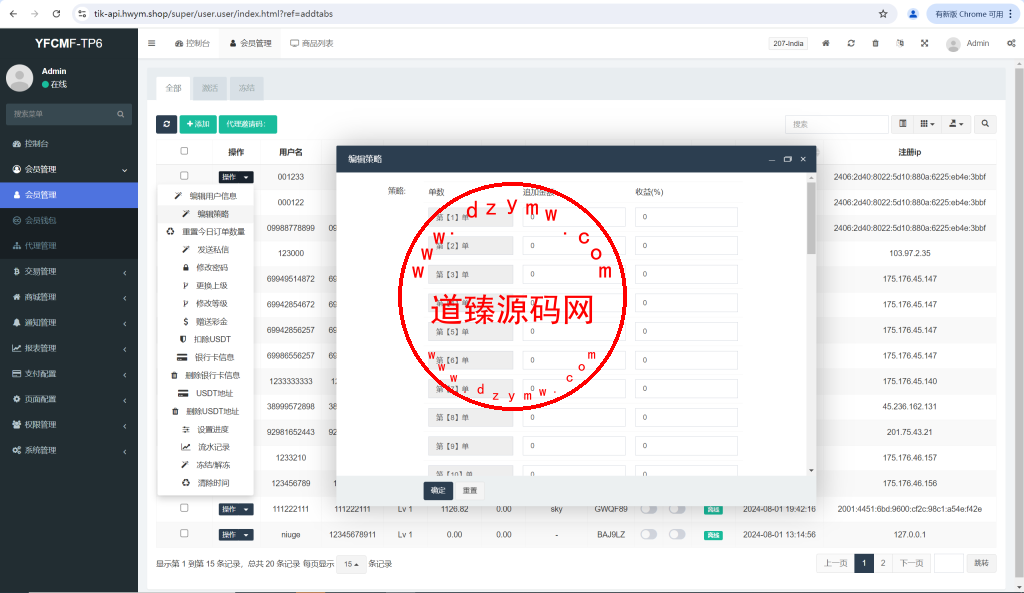Tick the checkbox for user niuge

tap(184, 533)
